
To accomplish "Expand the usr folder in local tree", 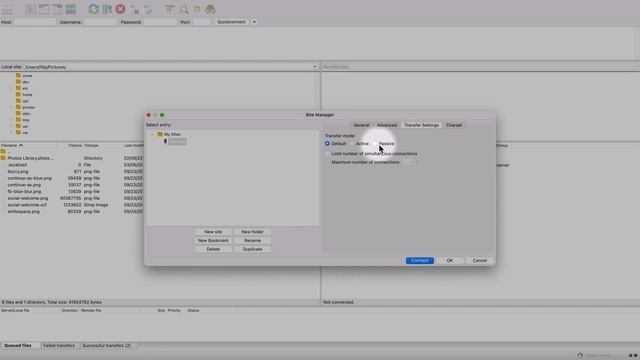I will pyautogui.click(x=11, y=126).
